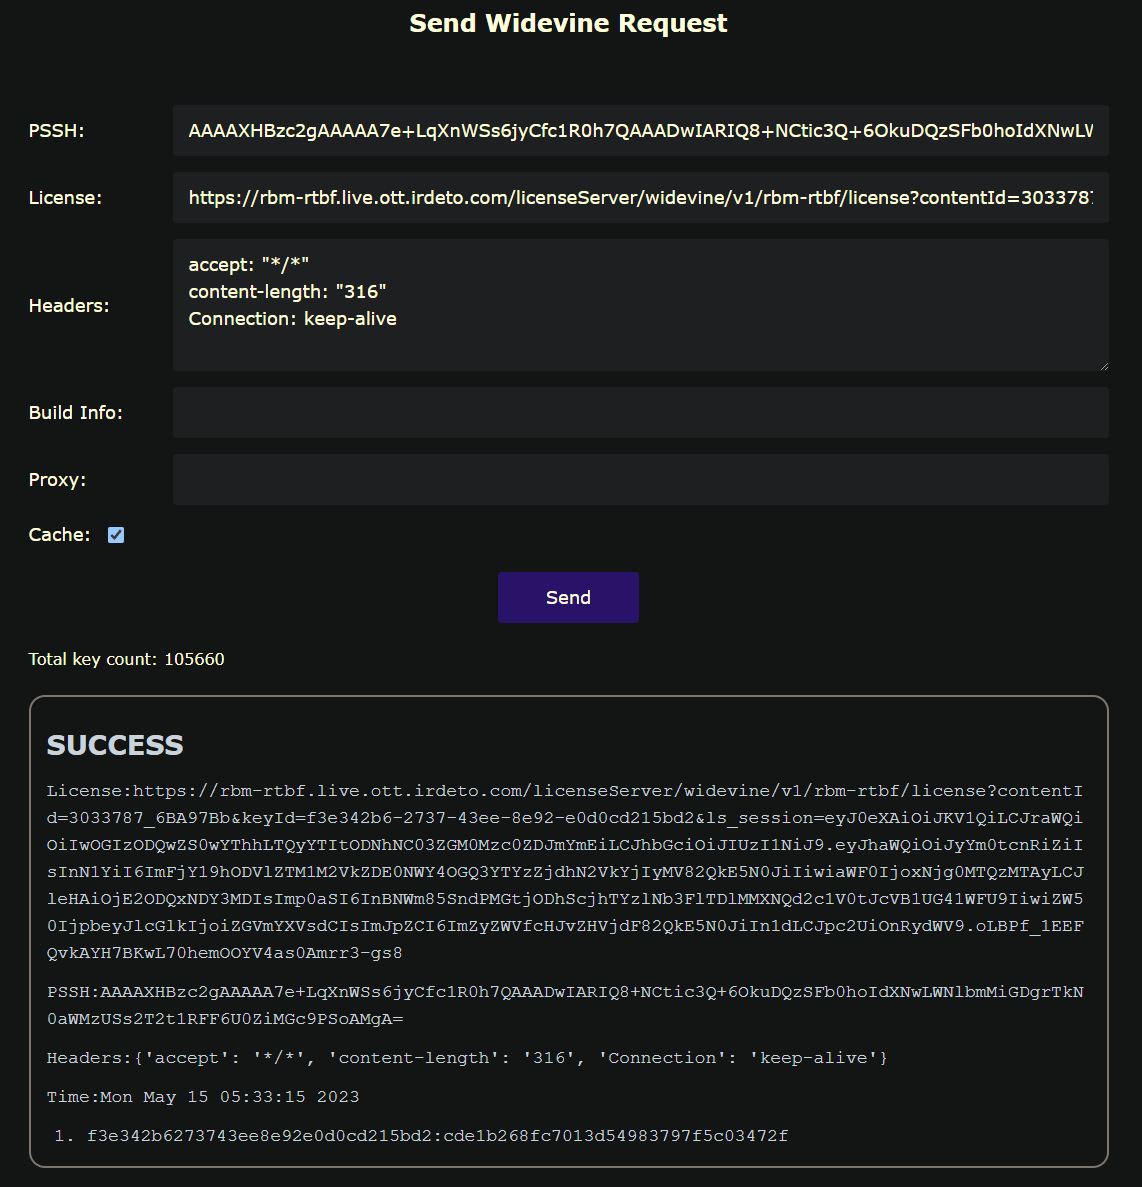
Task: Click the "License:" form label
Action: tap(65, 198)
